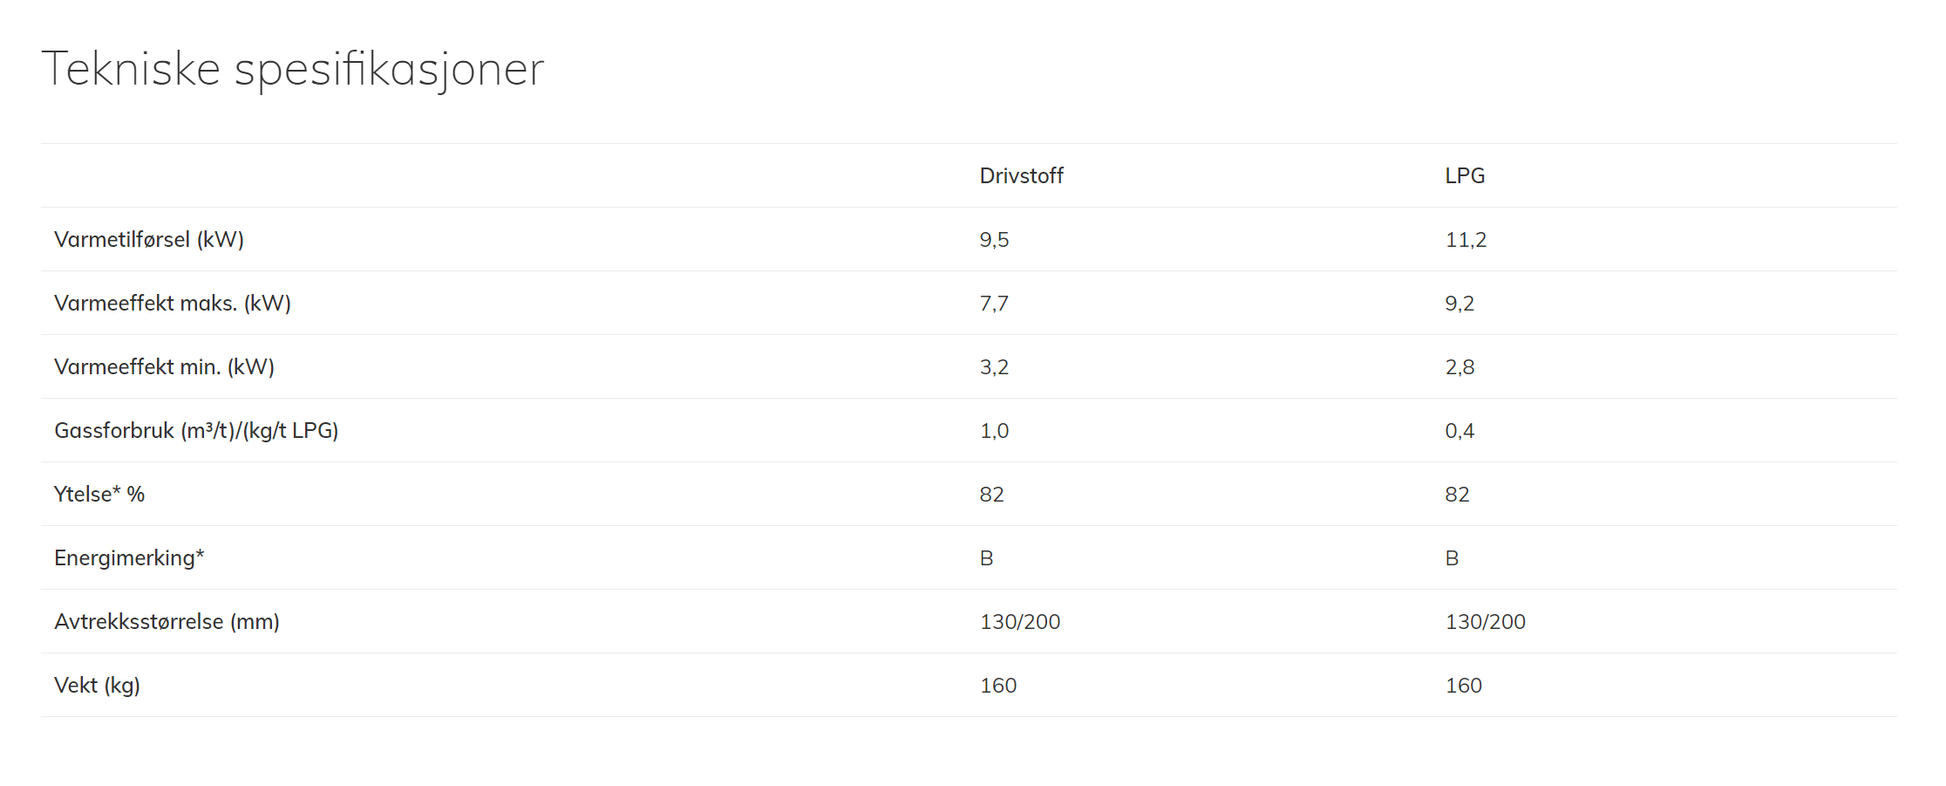1946x786 pixels.
Task: Click the Ytelse* % row label
Action: click(99, 495)
